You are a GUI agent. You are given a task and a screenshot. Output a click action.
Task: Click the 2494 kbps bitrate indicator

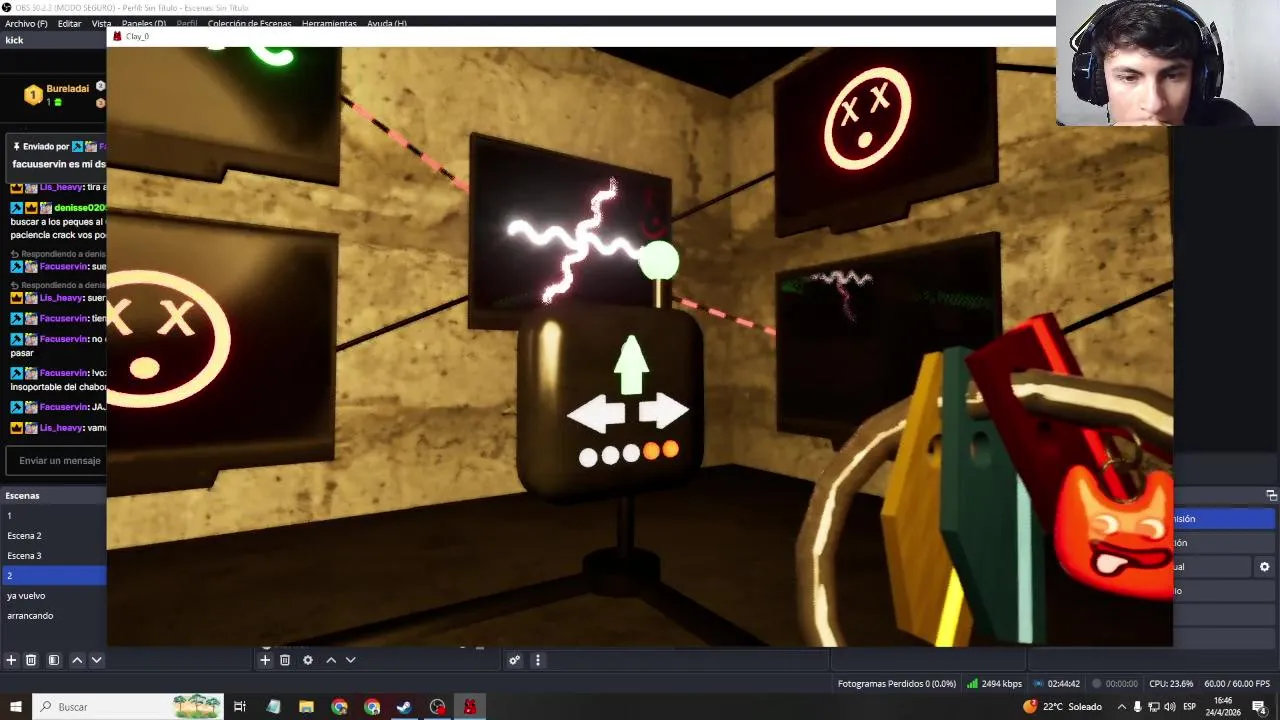tap(994, 684)
